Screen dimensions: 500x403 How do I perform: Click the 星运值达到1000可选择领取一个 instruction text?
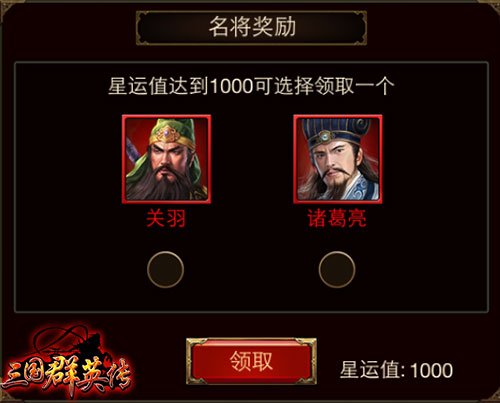[251, 86]
